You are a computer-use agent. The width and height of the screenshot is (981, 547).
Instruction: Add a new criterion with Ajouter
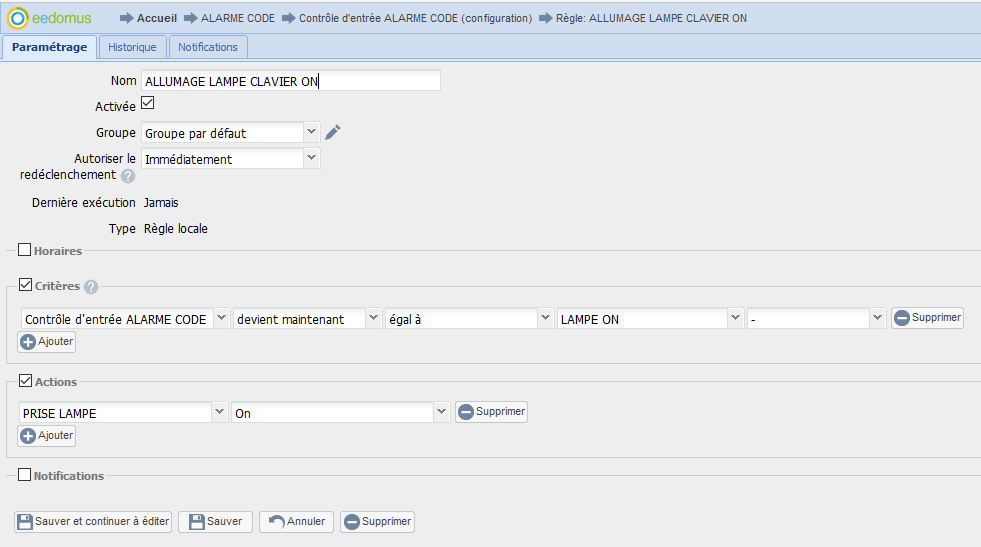click(x=47, y=342)
